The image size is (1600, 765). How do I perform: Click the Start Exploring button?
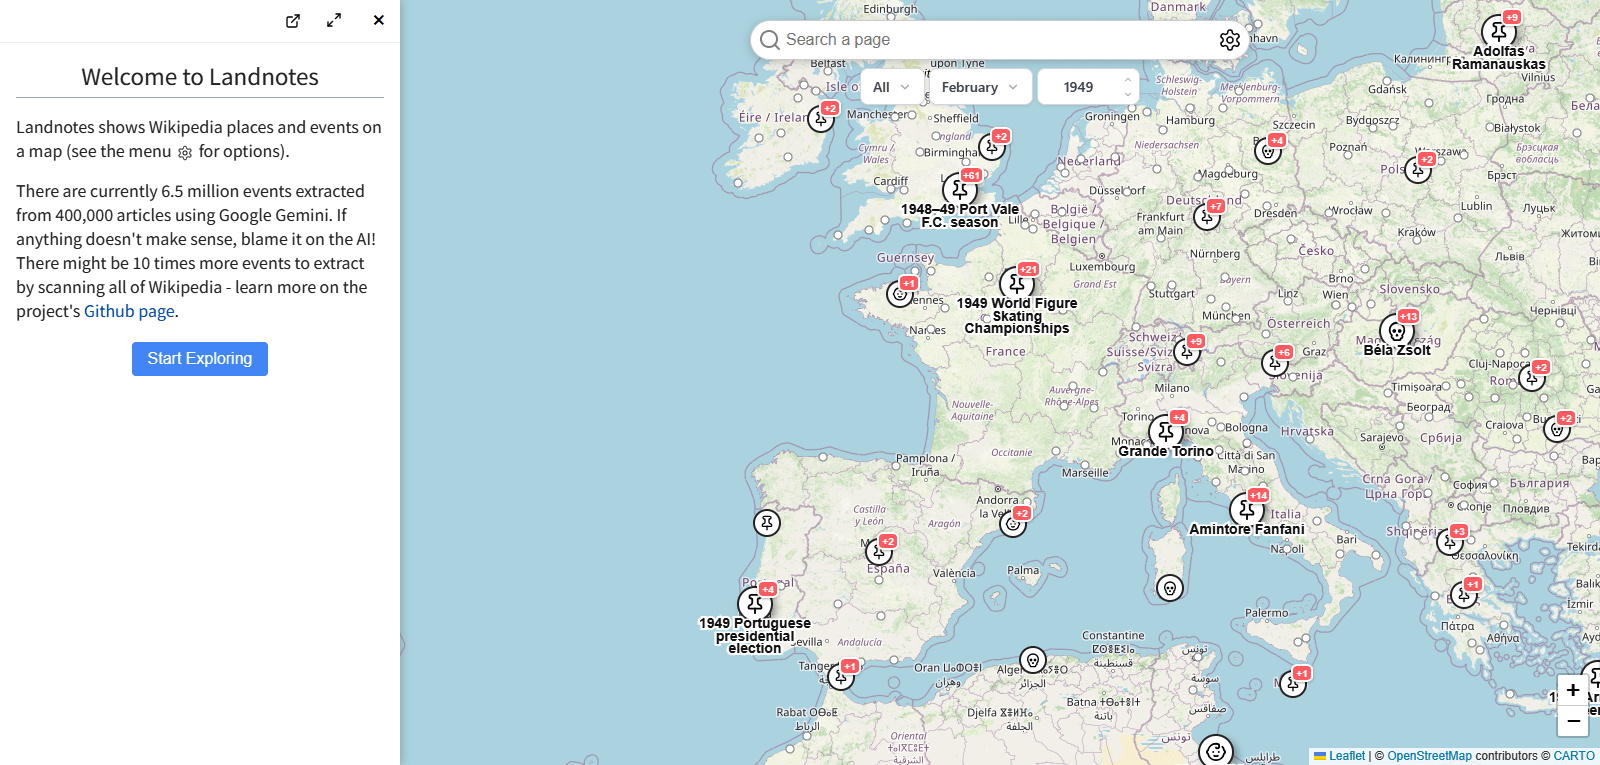tap(200, 359)
